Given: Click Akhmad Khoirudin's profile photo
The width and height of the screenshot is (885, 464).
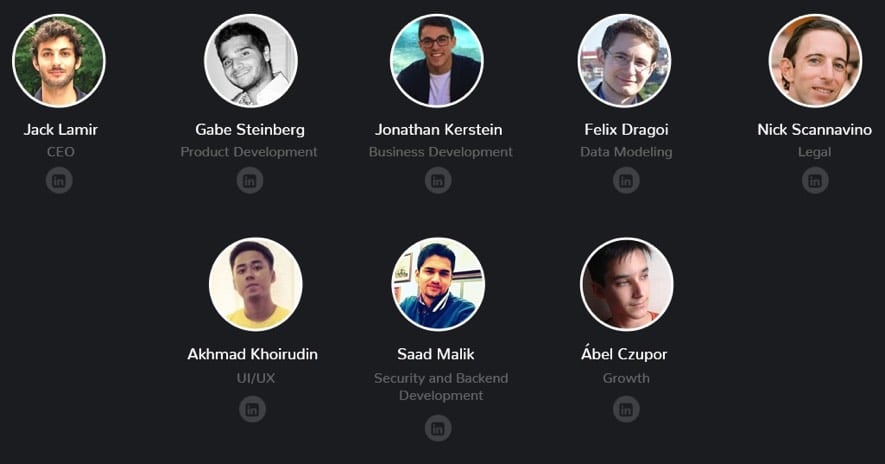Looking at the screenshot, I should click(x=256, y=284).
